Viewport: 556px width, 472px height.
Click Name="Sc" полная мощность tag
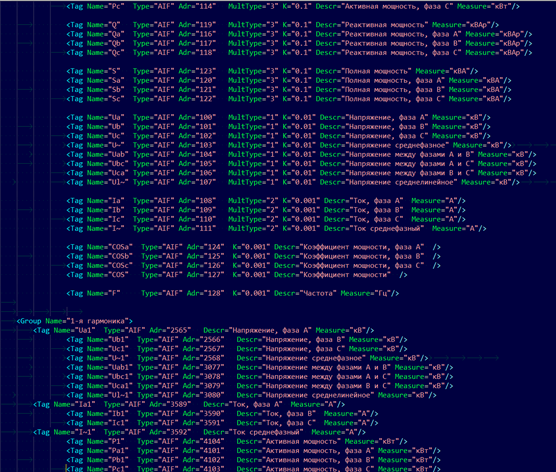pos(106,99)
